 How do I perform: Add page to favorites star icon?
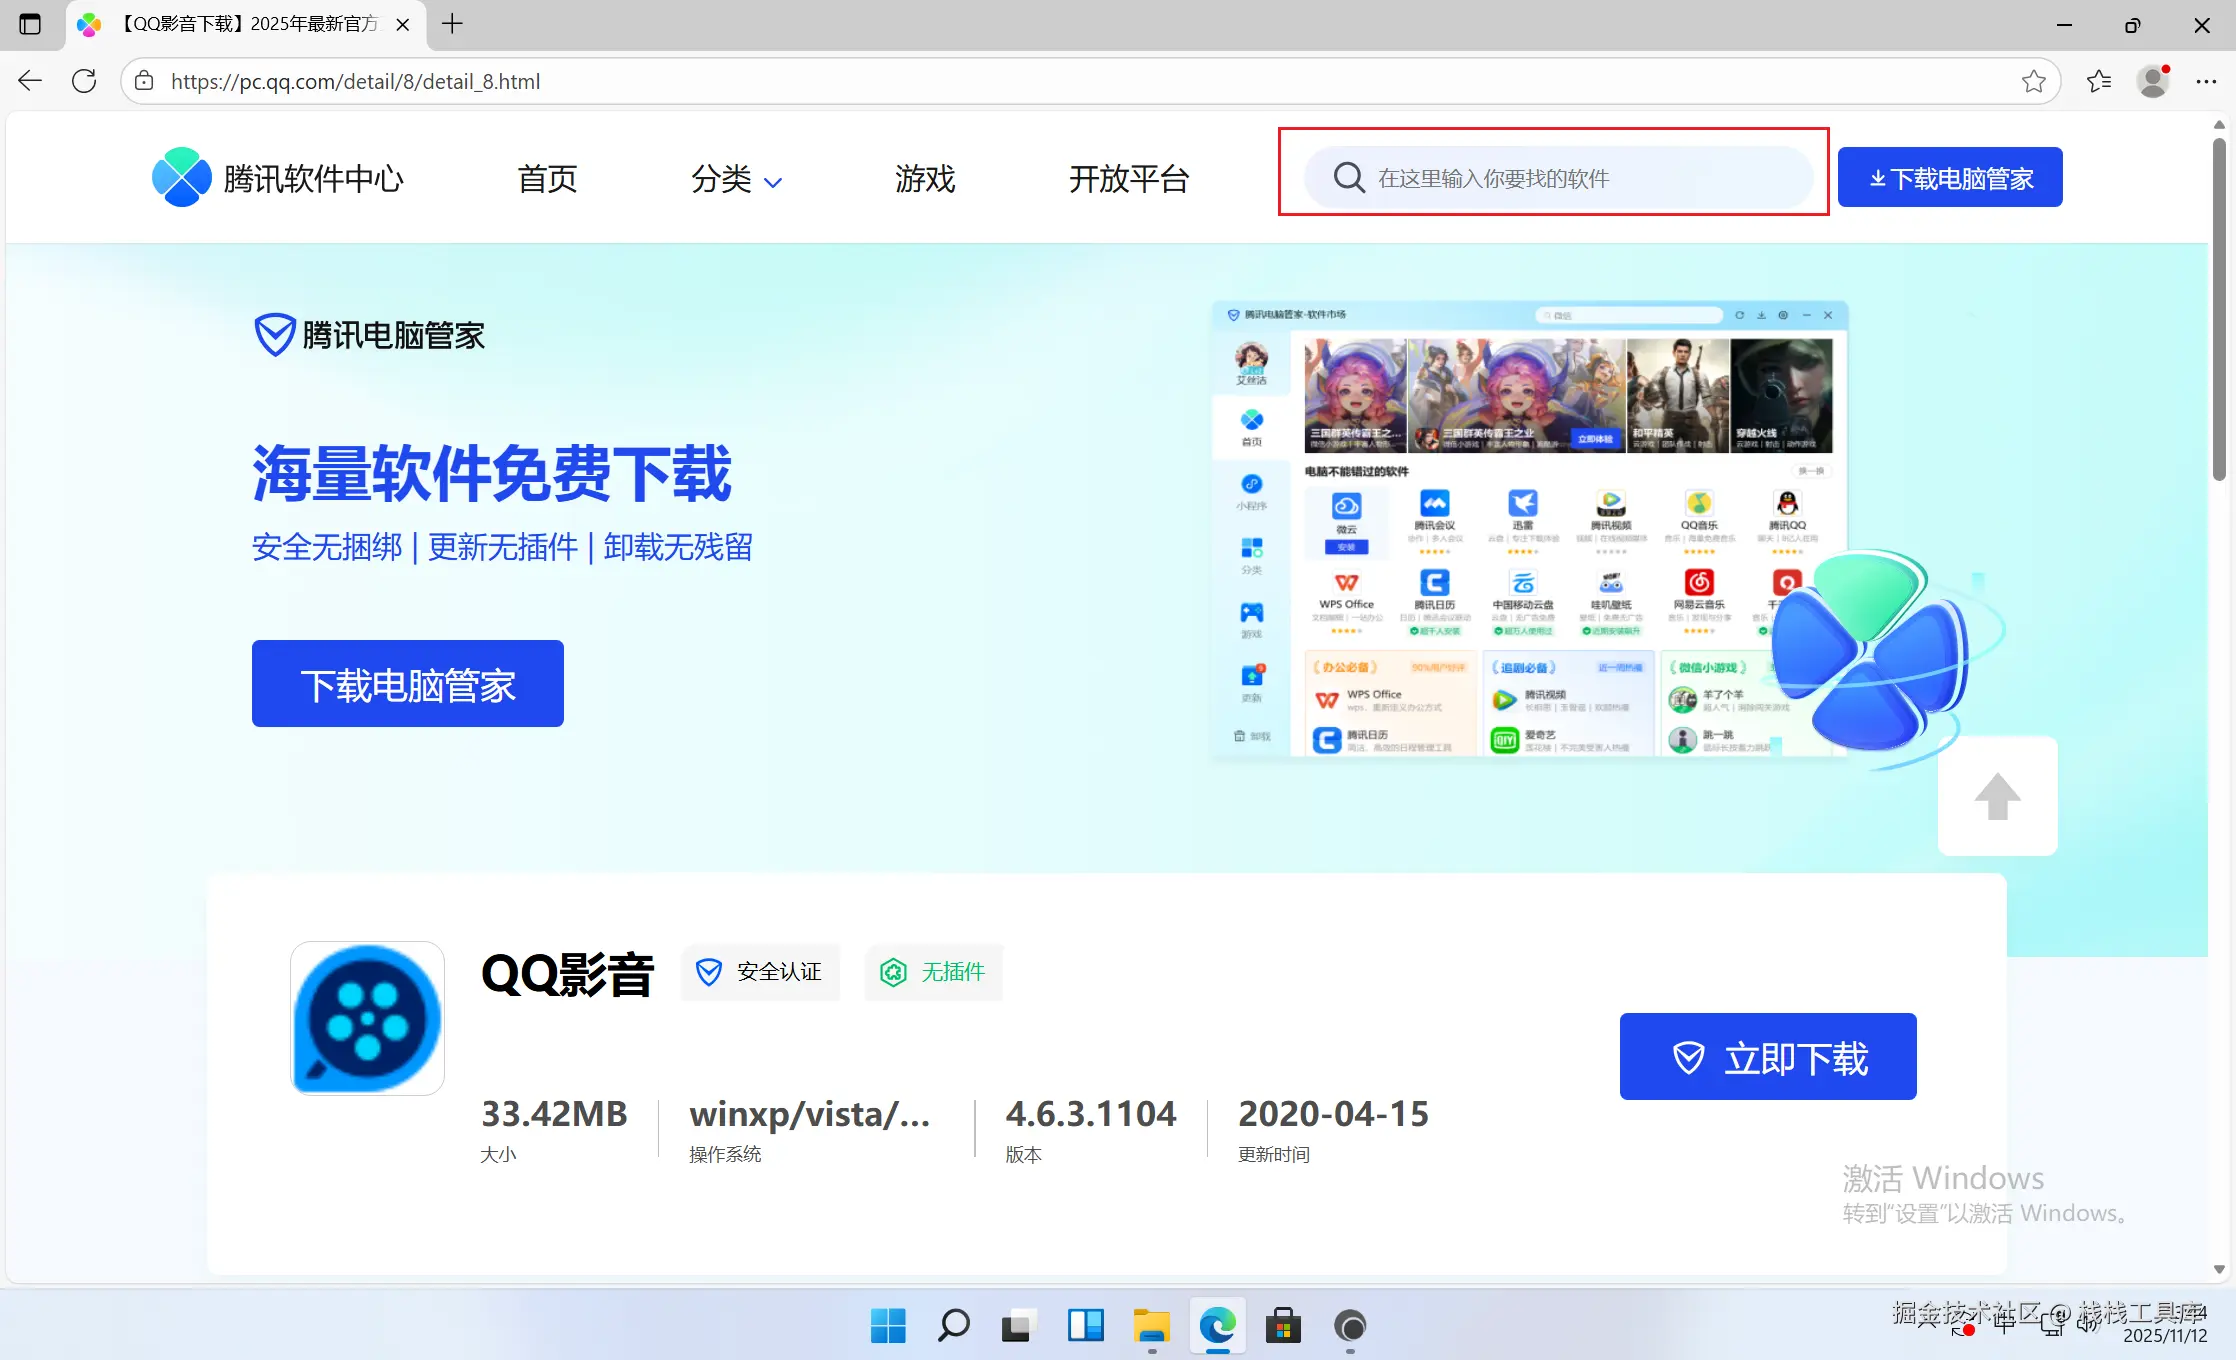point(2033,81)
